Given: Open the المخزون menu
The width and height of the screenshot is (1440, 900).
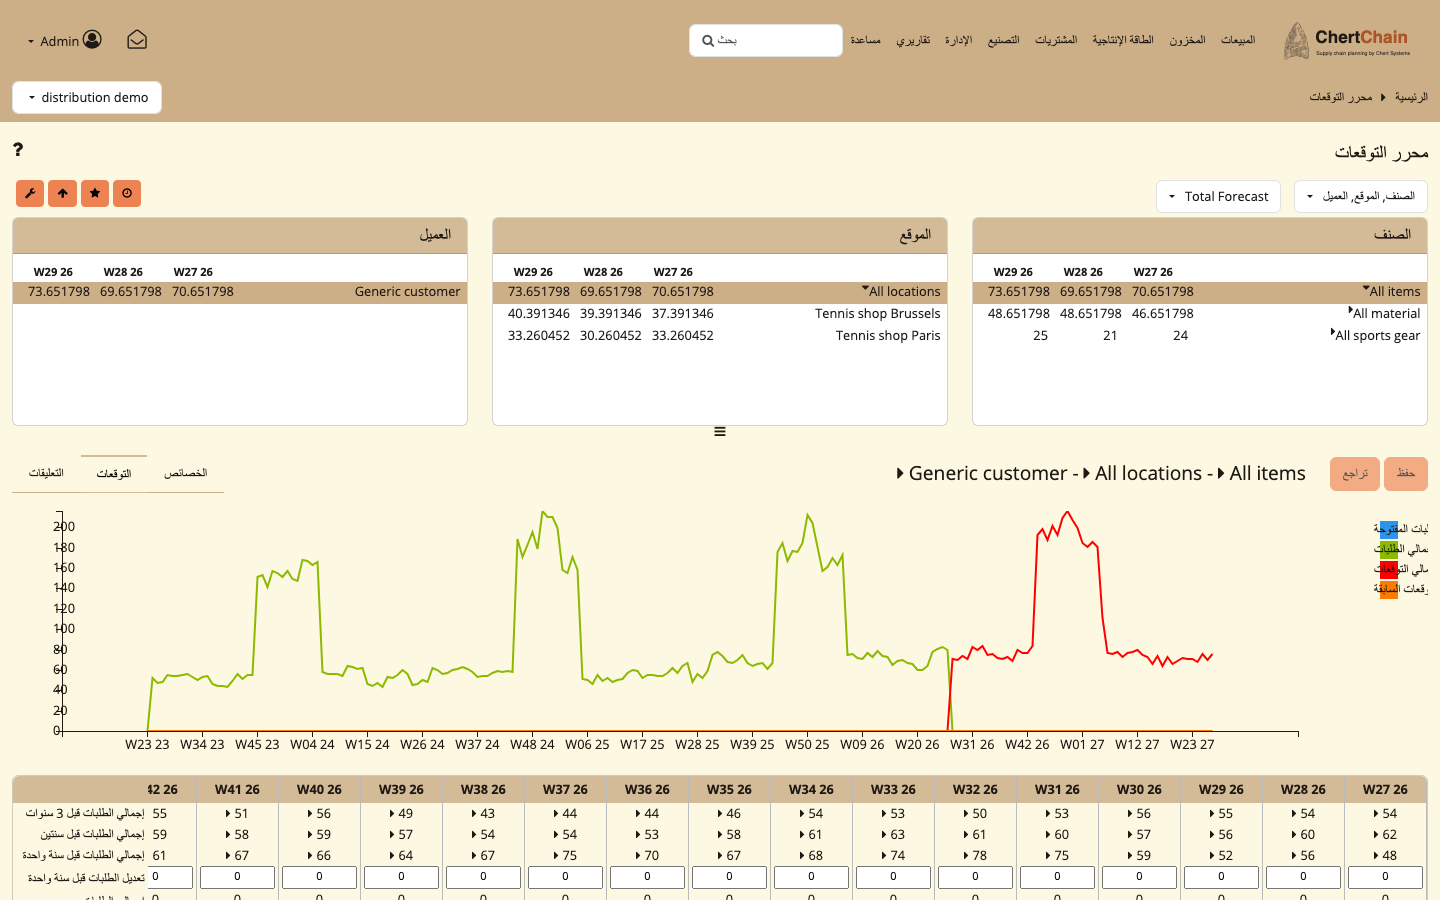Looking at the screenshot, I should [1187, 40].
